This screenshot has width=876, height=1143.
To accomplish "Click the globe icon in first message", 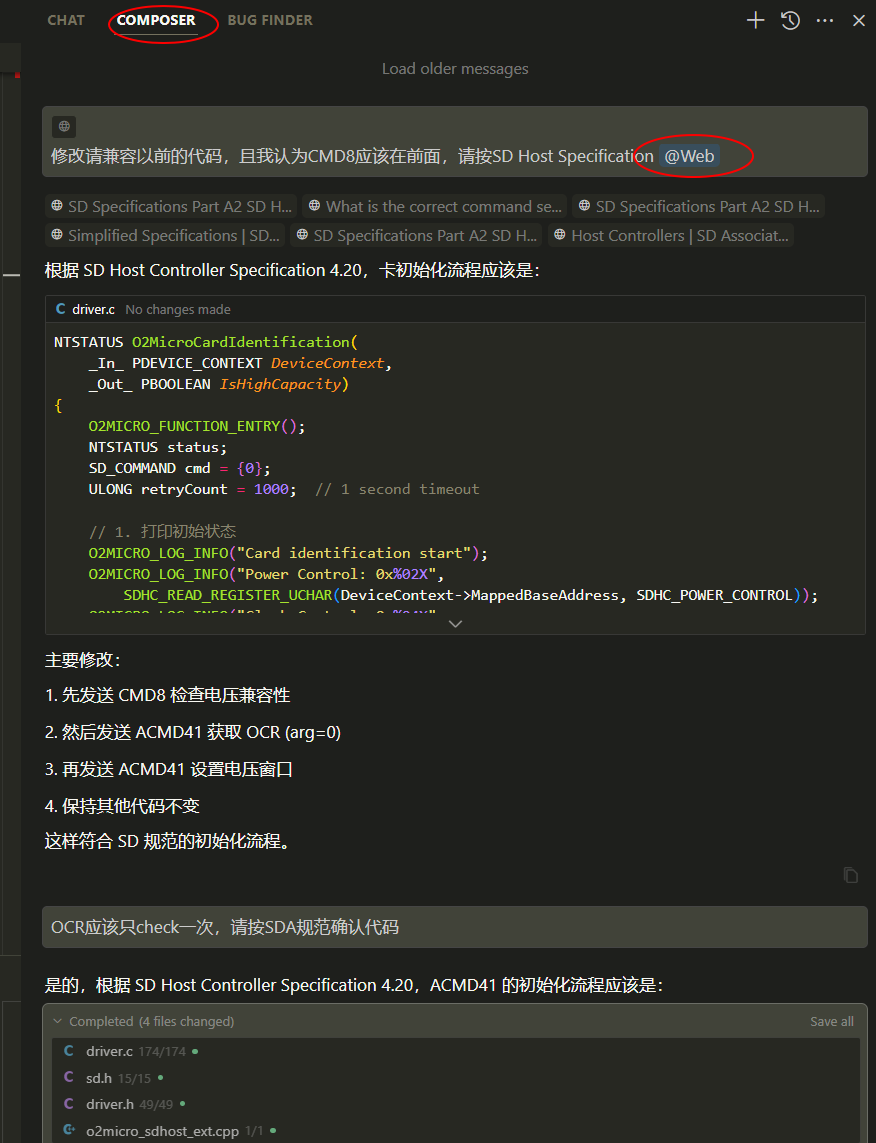I will [x=64, y=126].
